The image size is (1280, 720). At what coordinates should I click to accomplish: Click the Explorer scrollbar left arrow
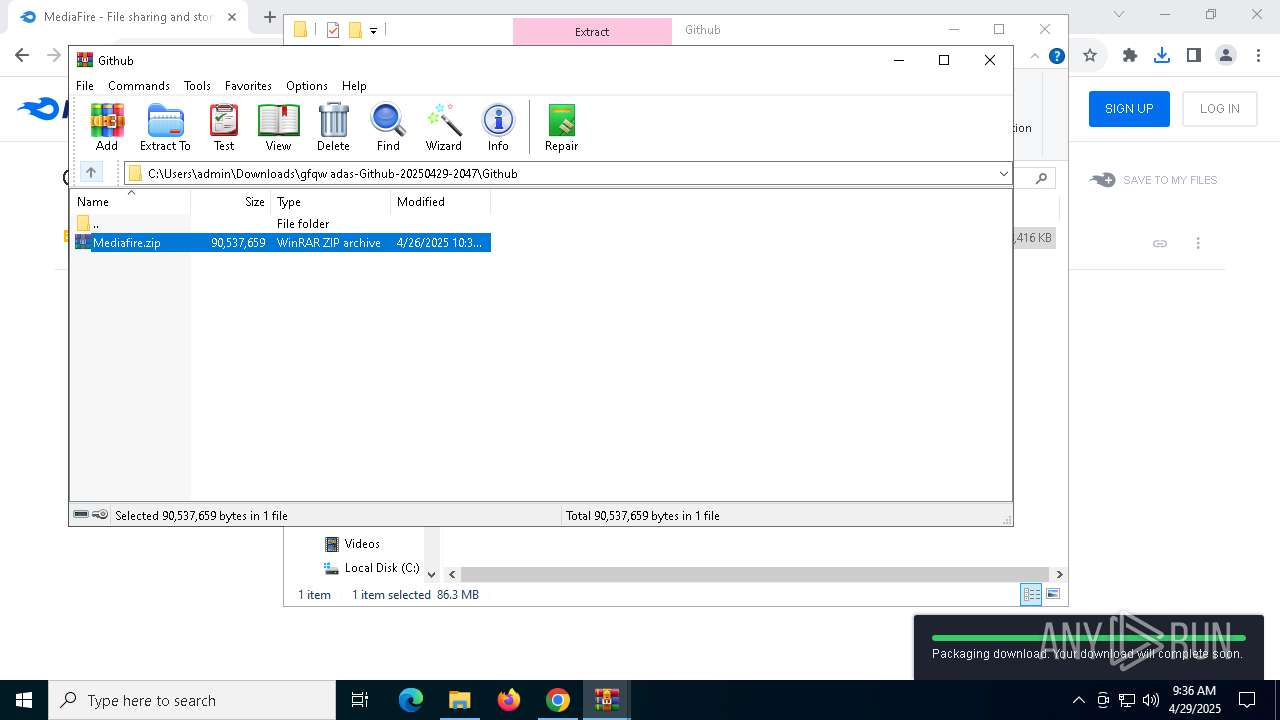pos(452,574)
